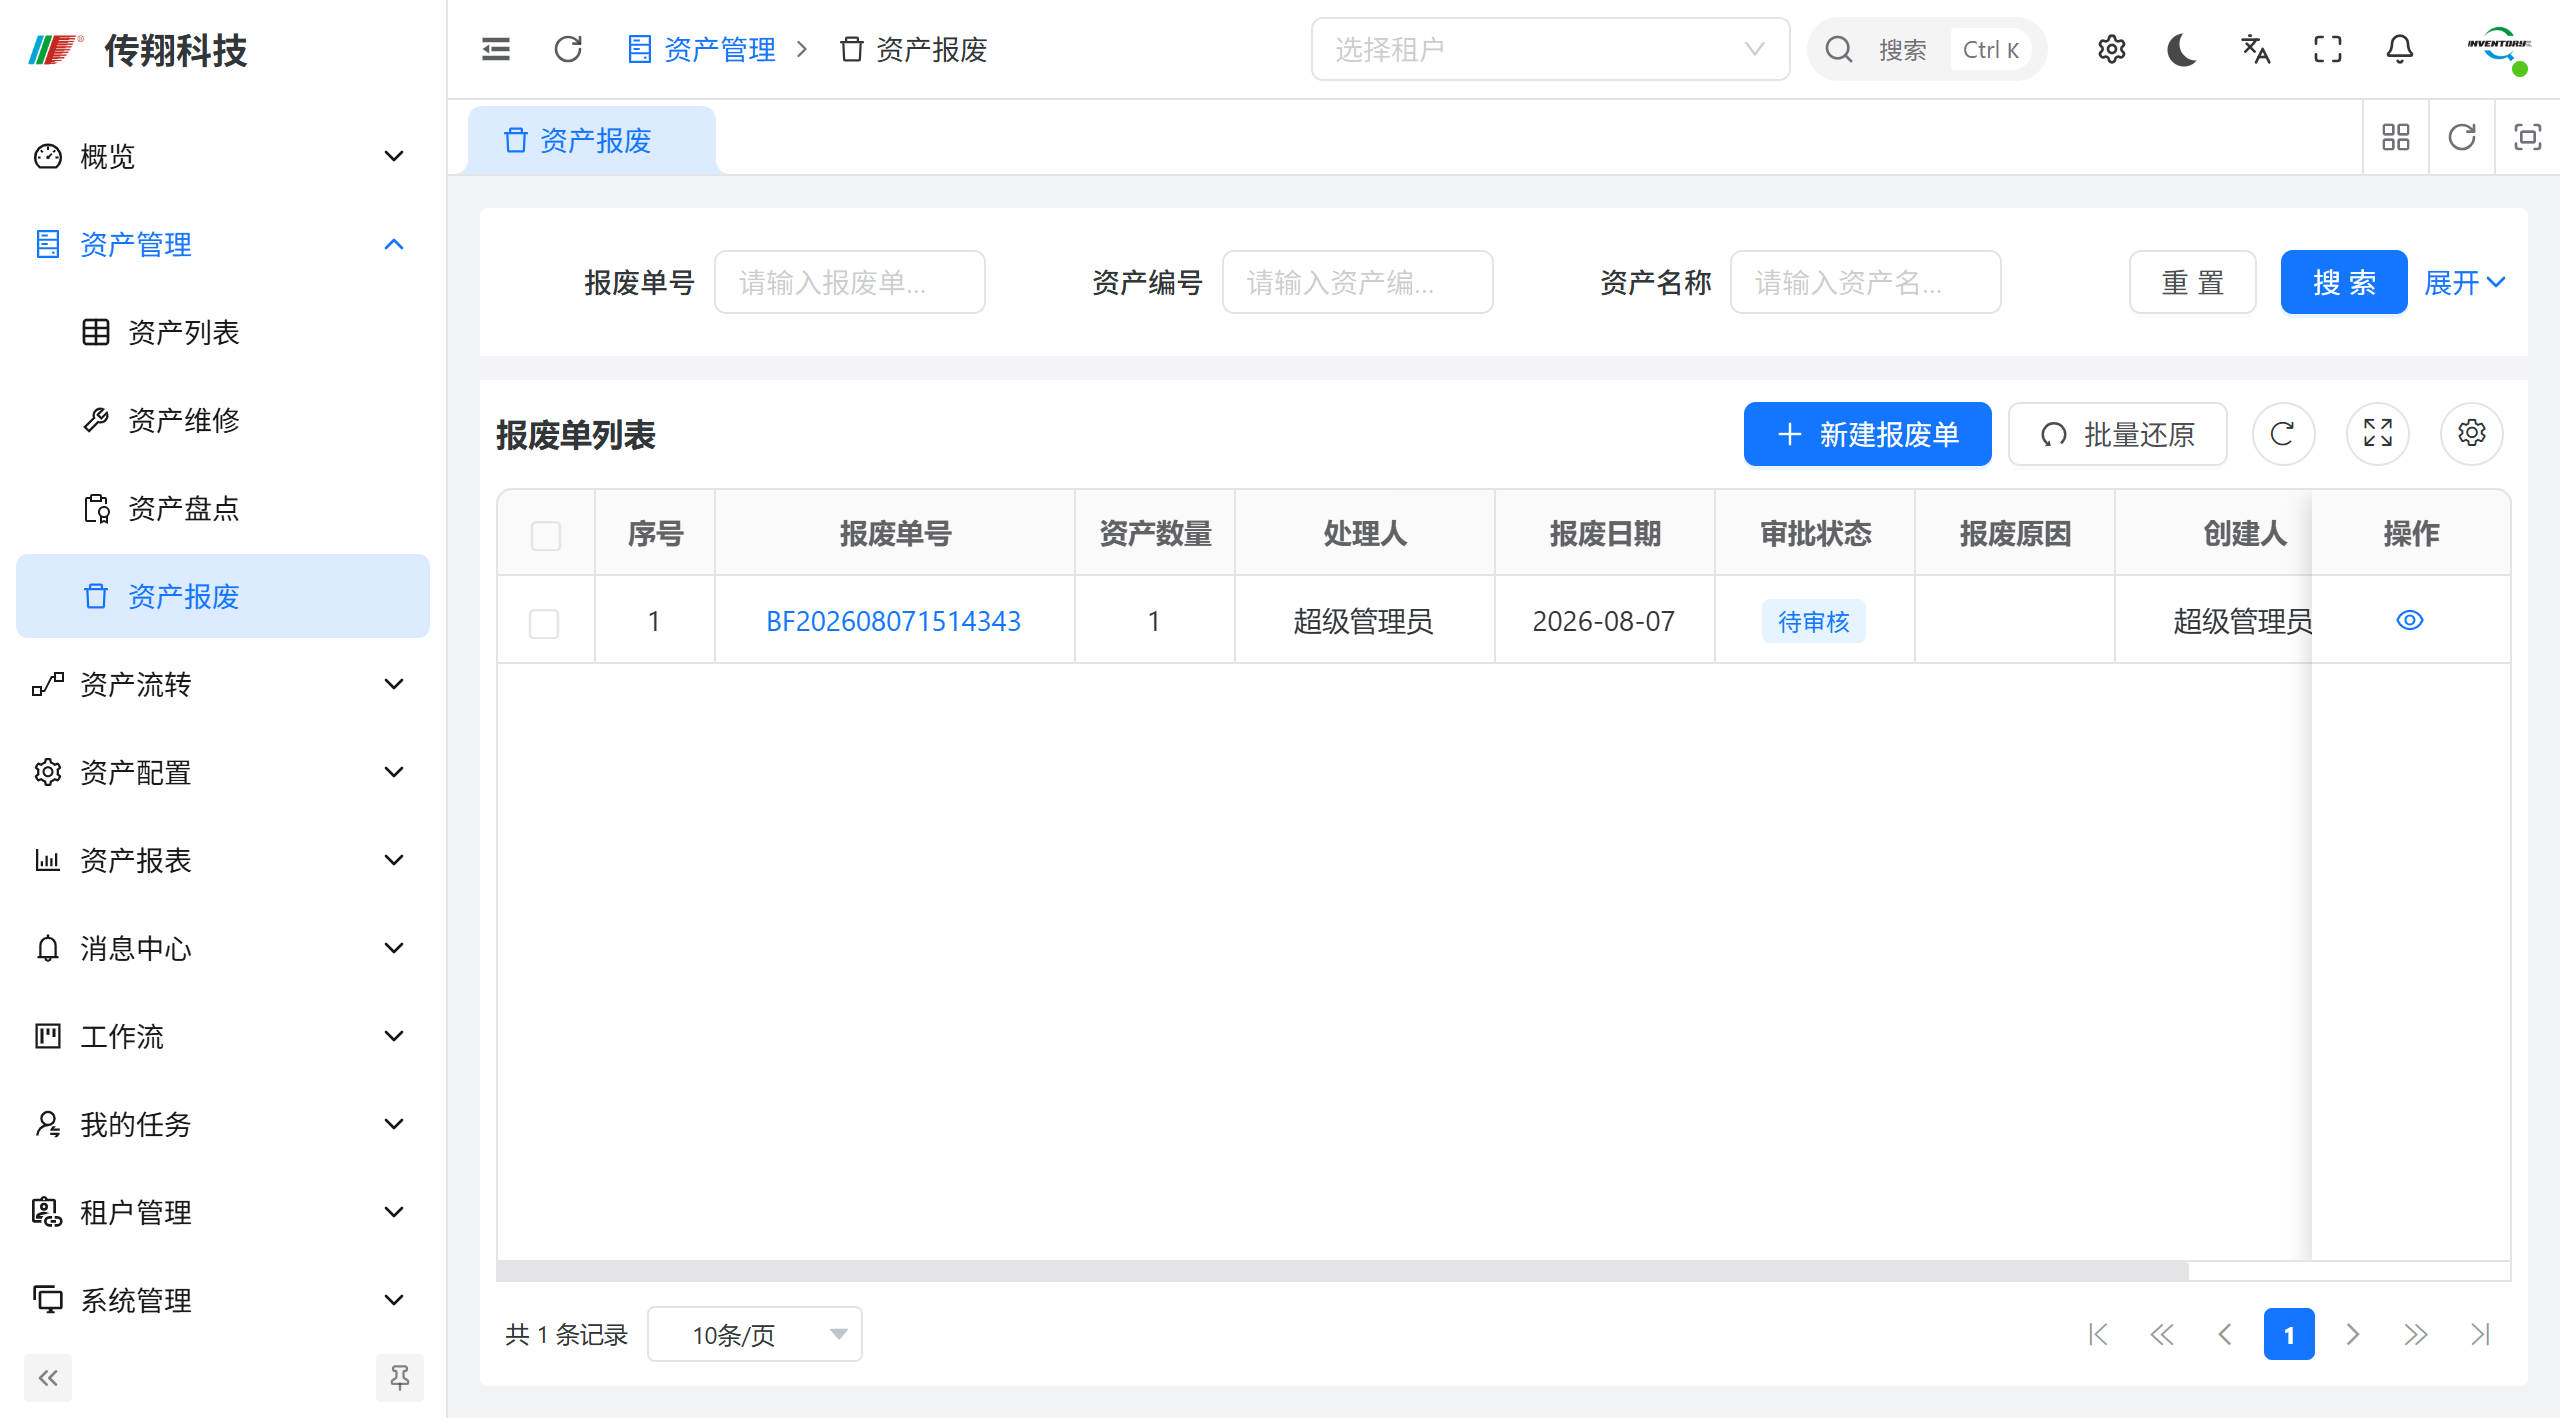
Task: Expand the 资产流转 menu
Action: click(222, 684)
